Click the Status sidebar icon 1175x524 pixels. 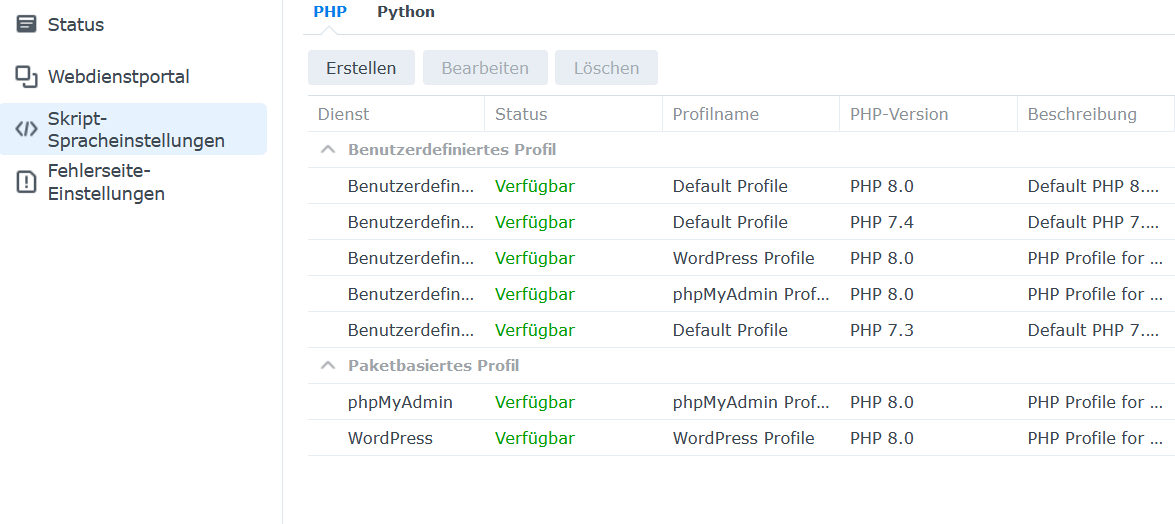26,25
